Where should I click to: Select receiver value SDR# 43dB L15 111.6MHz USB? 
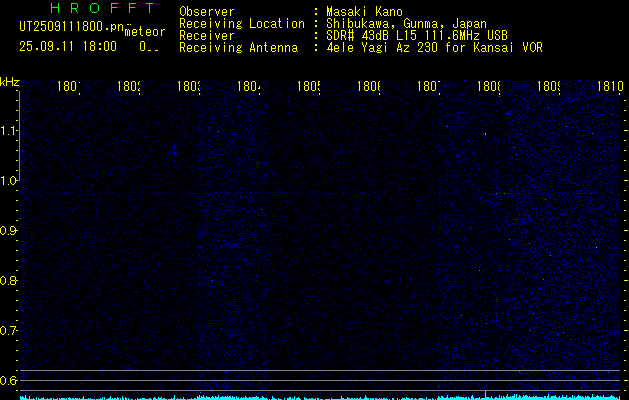pyautogui.click(x=417, y=36)
